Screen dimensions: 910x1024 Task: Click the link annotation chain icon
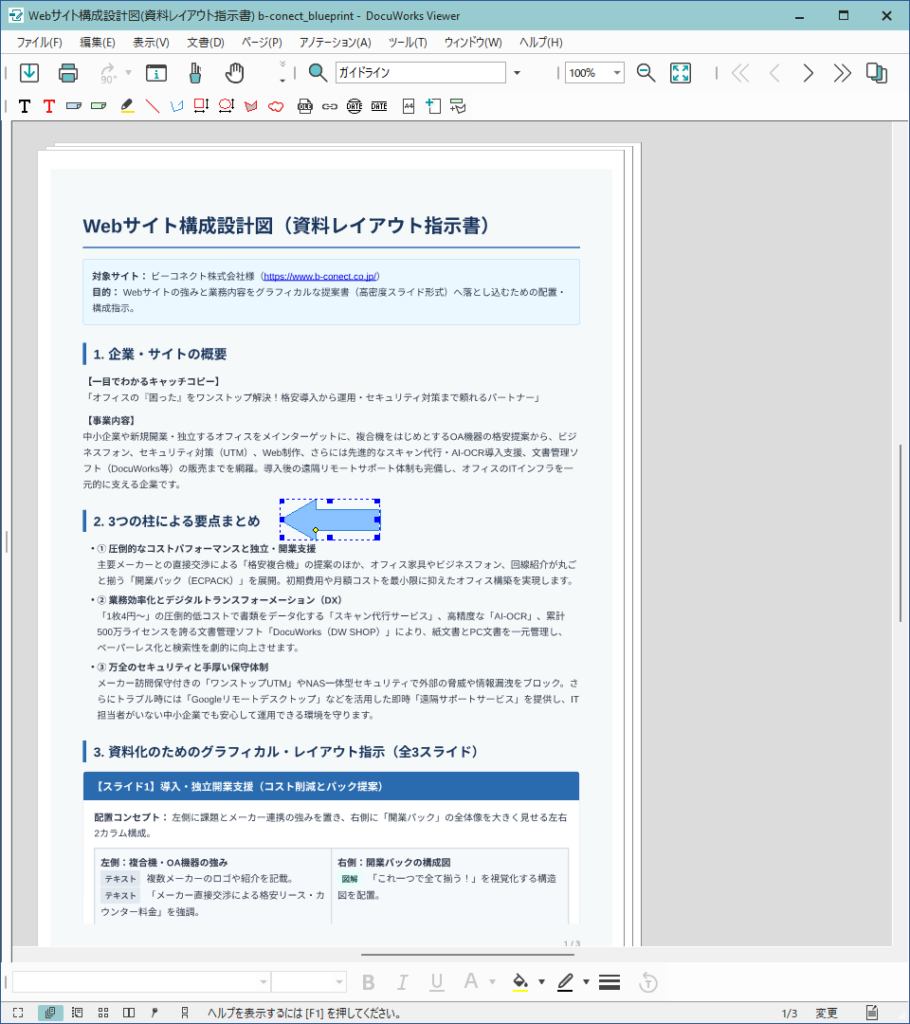(330, 106)
